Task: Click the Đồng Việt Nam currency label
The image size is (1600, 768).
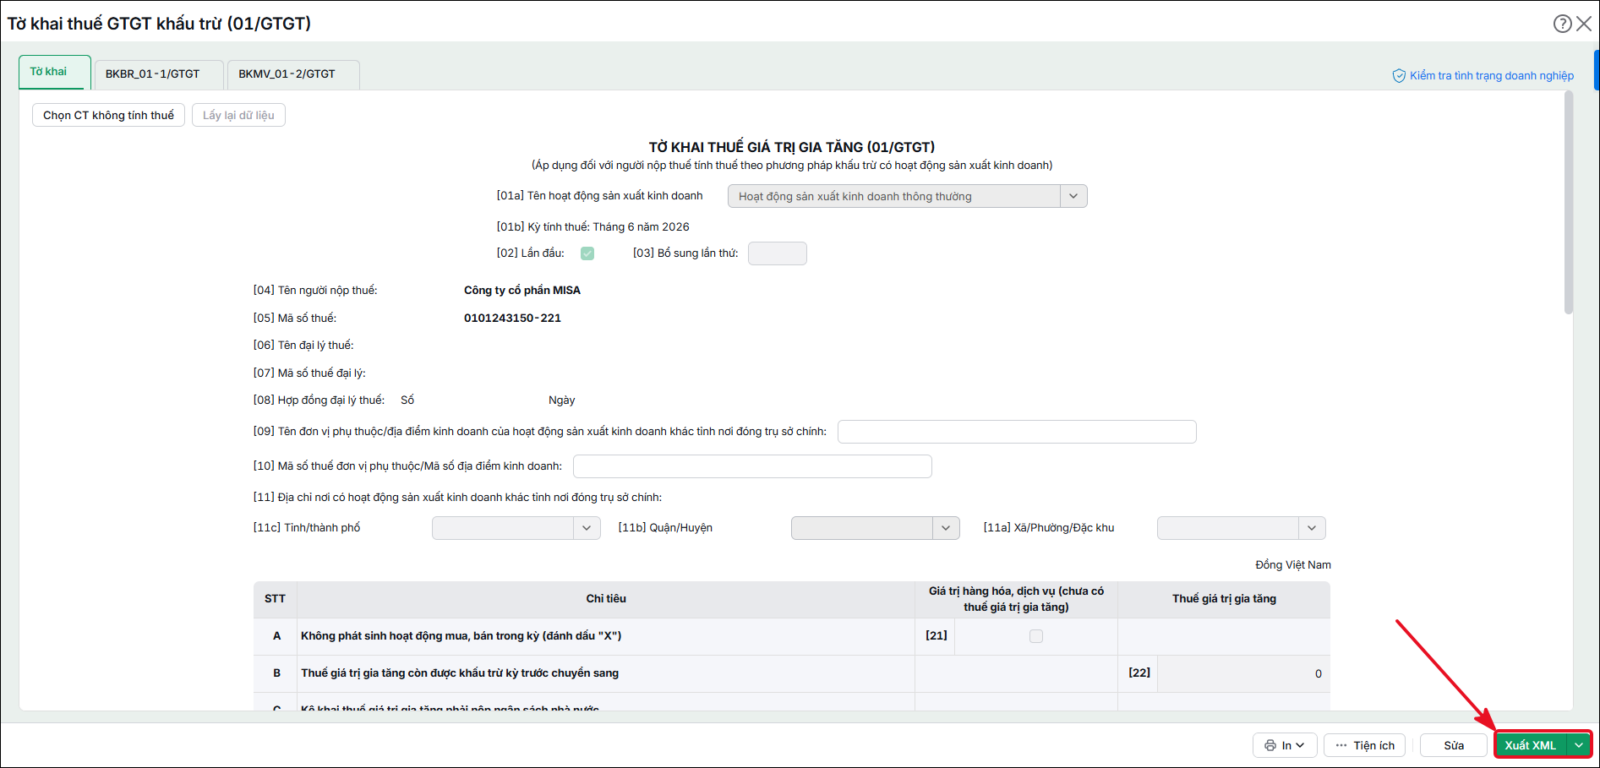Action: pos(1293,565)
